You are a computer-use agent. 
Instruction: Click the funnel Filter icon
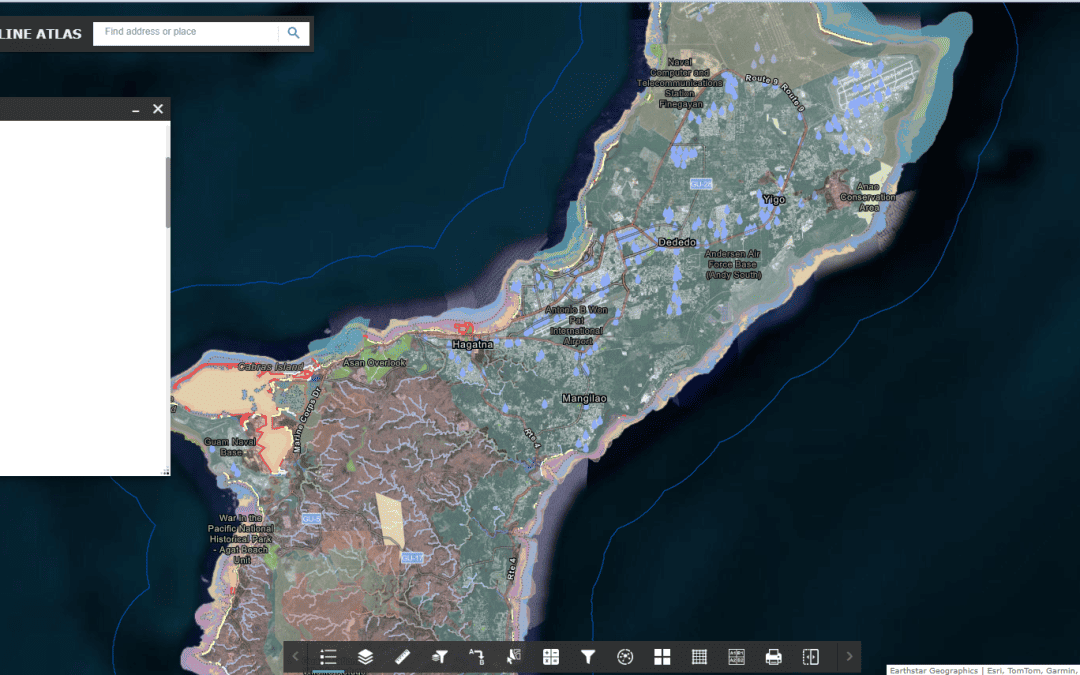coord(588,657)
